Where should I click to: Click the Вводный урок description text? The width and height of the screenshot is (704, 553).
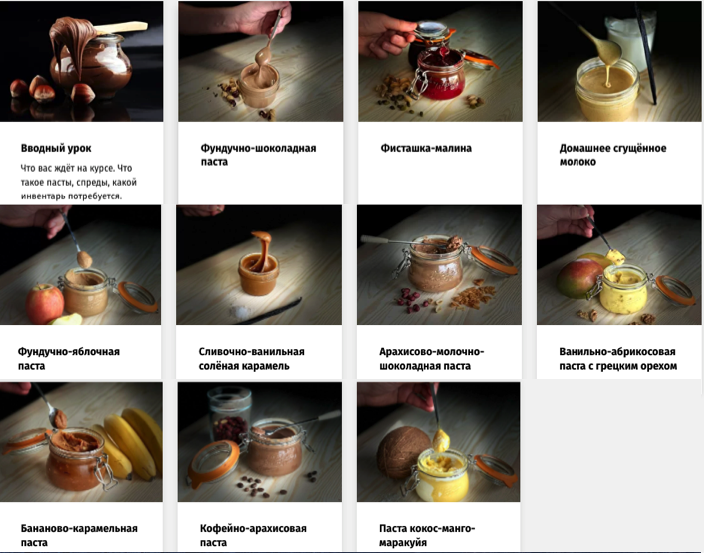(x=79, y=182)
